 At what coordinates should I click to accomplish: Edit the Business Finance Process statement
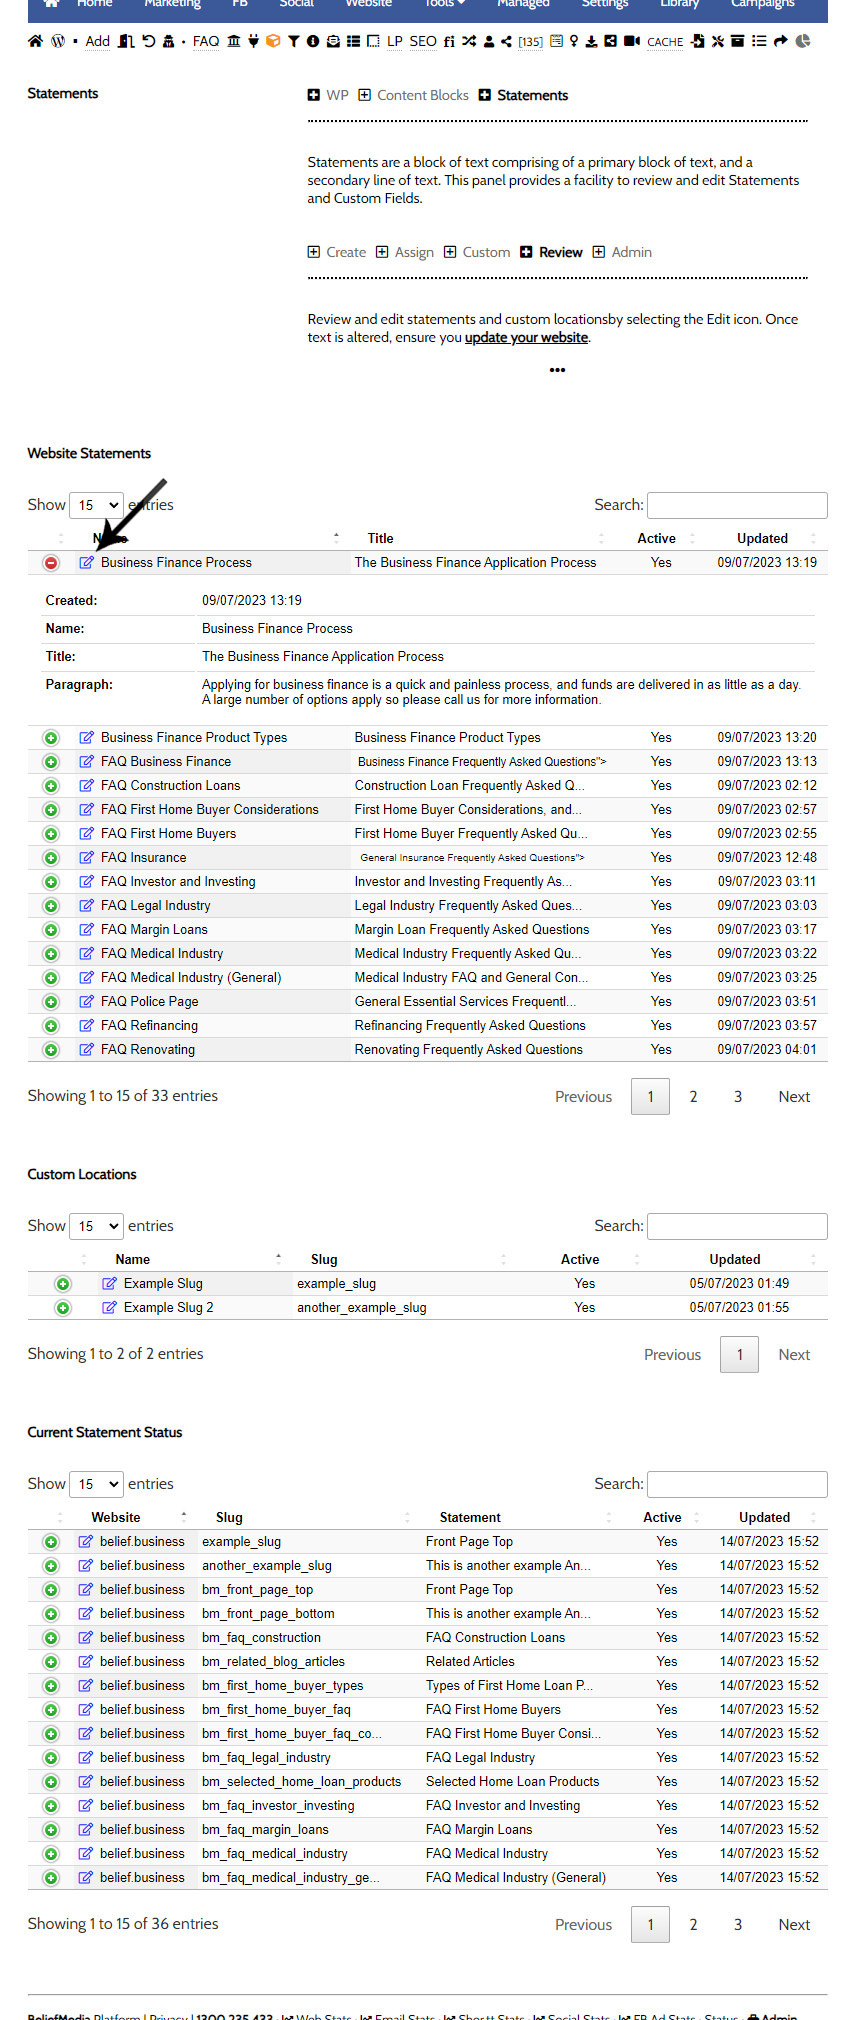click(x=87, y=562)
